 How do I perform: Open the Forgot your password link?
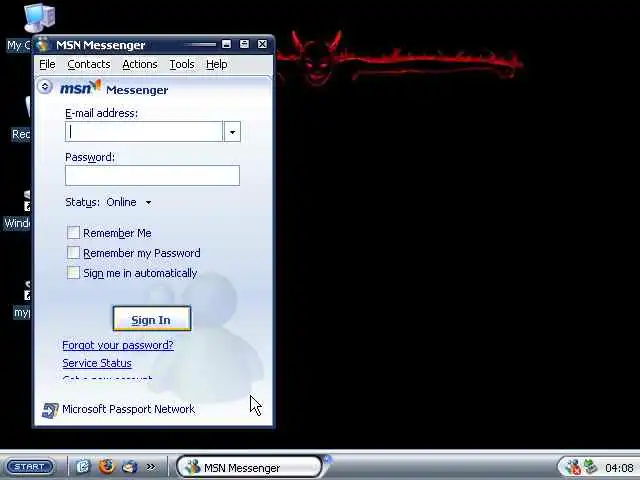coord(118,345)
